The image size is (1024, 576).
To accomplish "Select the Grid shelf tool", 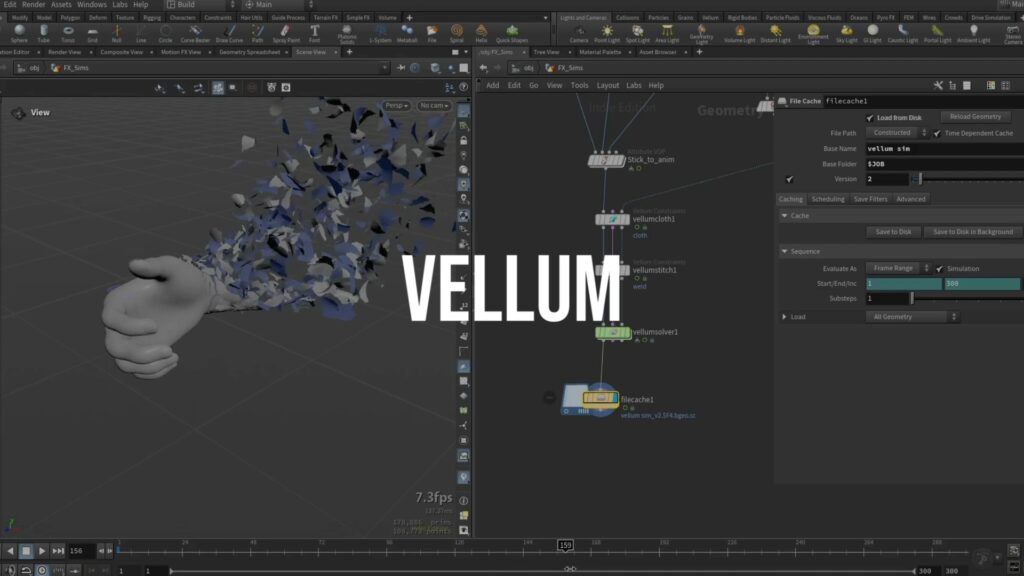I will coord(92,34).
